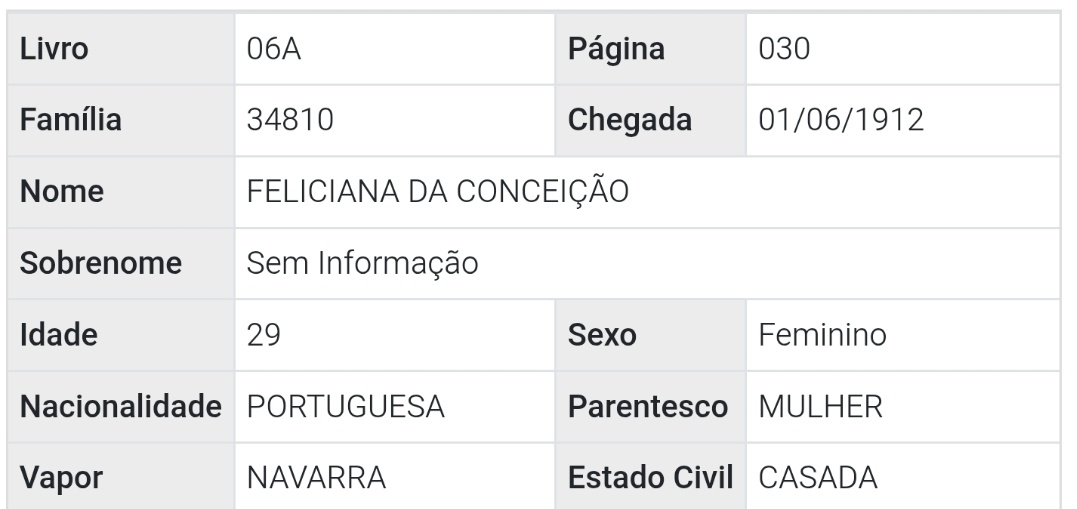Select the name FELICIANA DA CONCEIÇÃO
Image resolution: width=1077 pixels, height=509 pixels.
(438, 192)
